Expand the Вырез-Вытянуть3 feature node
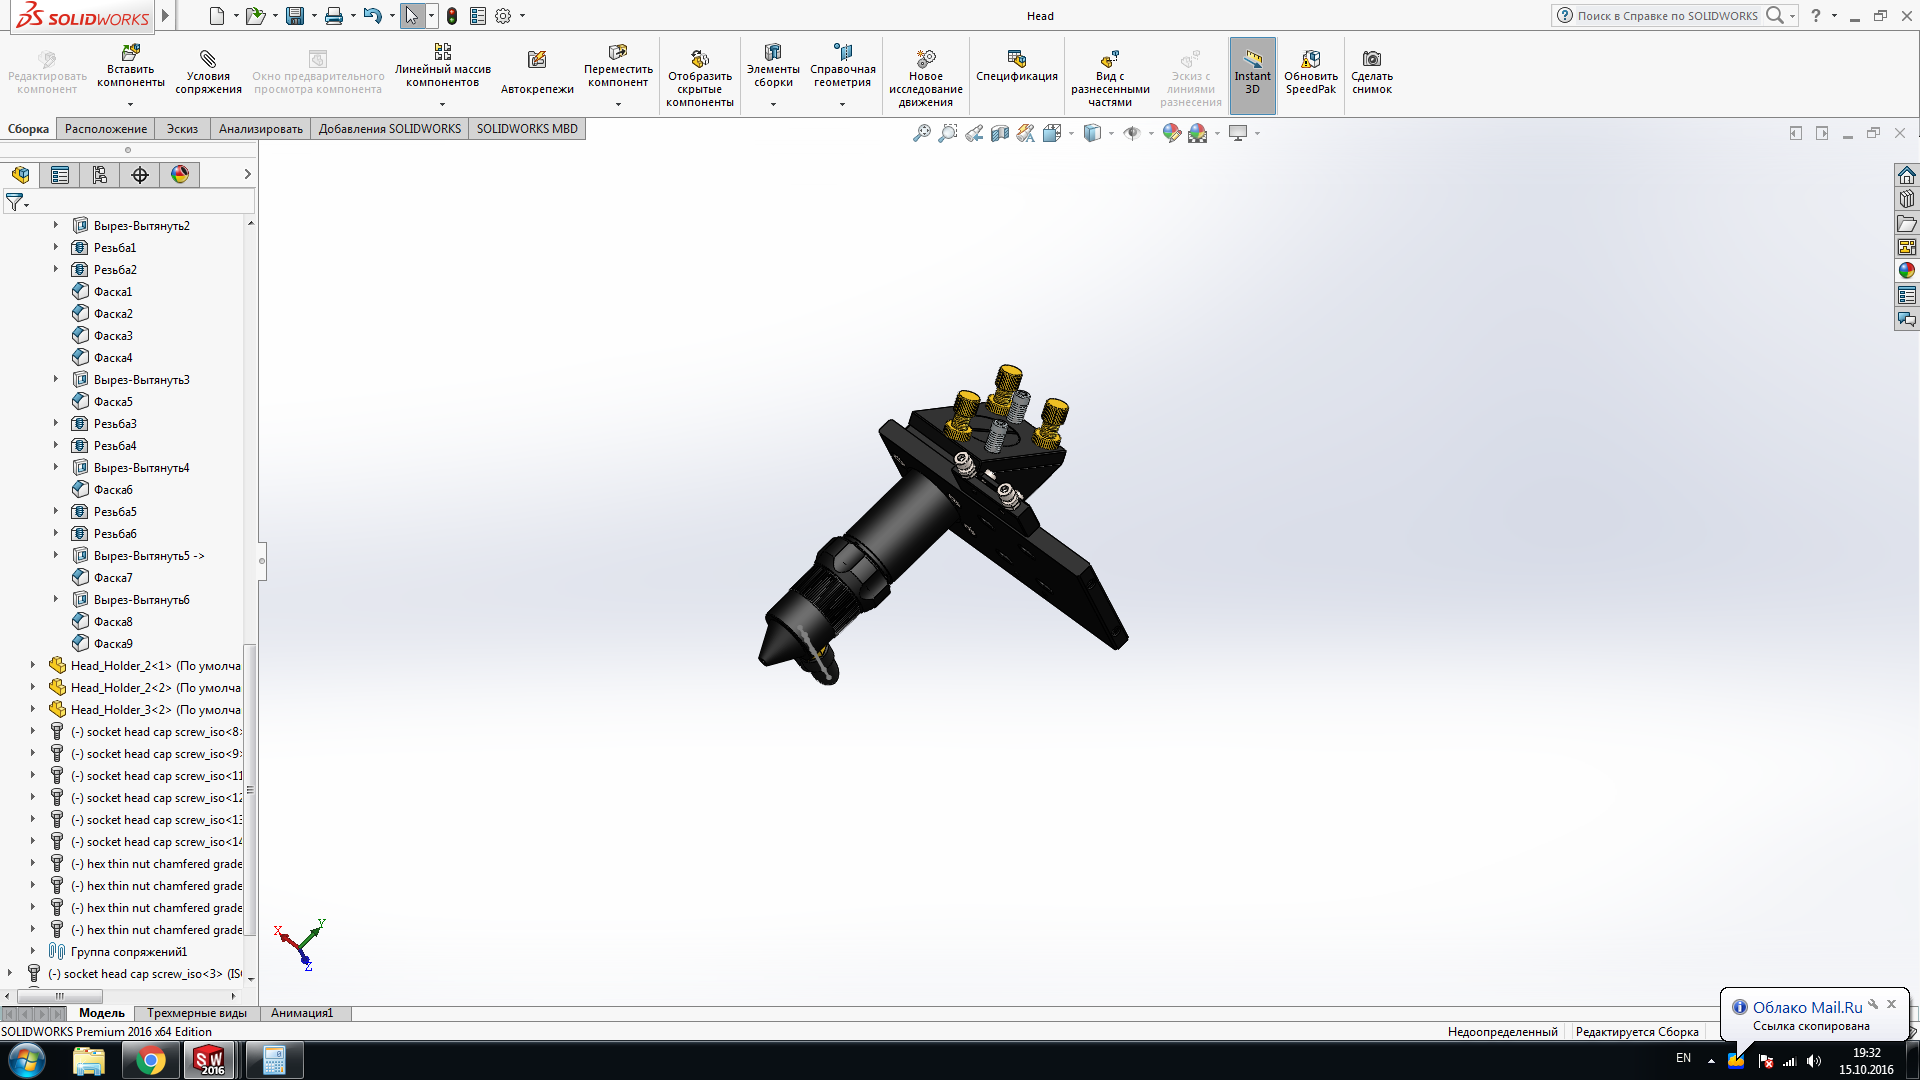1920x1080 pixels. pyautogui.click(x=56, y=379)
